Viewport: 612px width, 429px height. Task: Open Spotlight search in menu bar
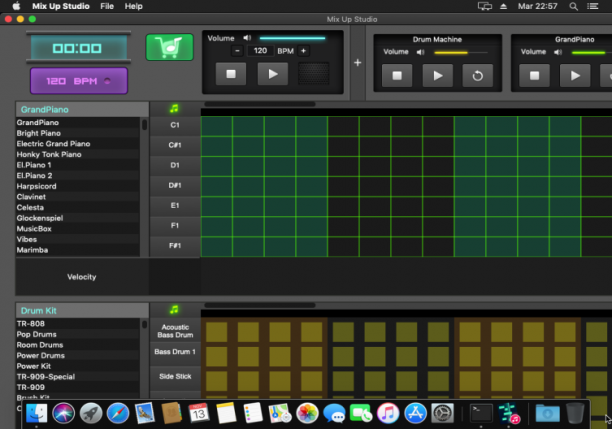point(573,6)
